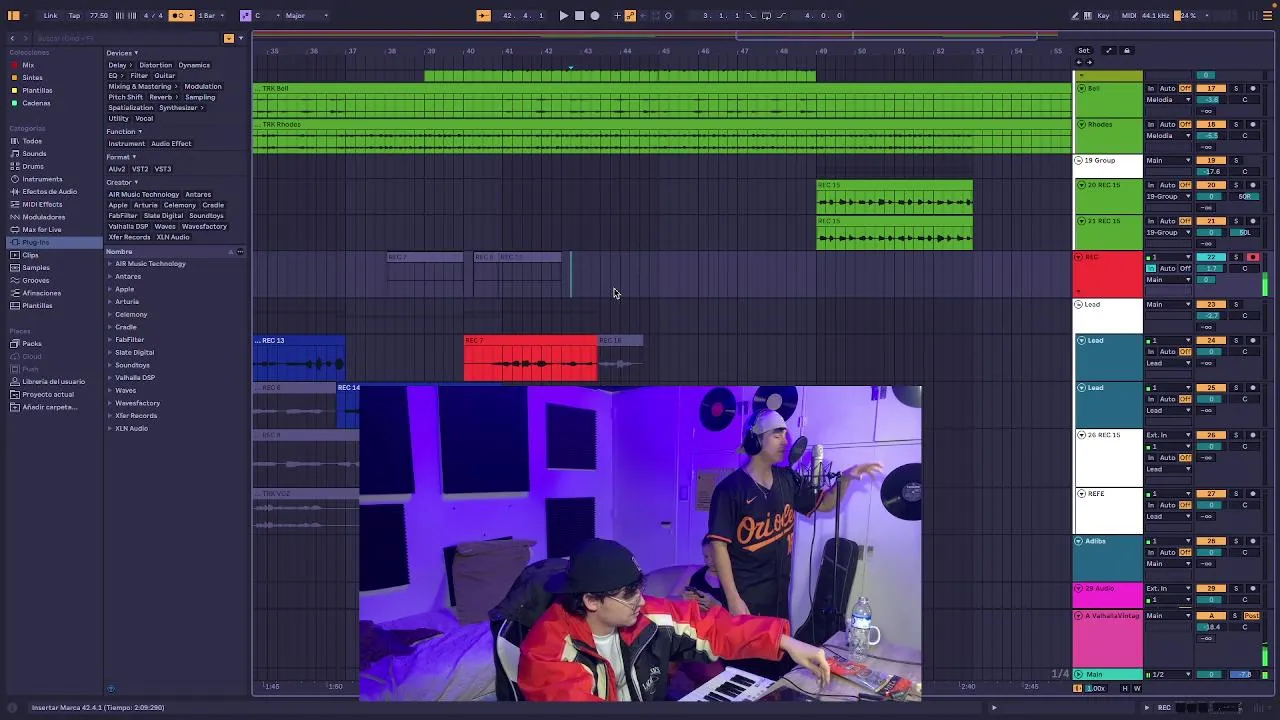Open the Instrumentos category
This screenshot has height=720, width=1280.
click(42, 179)
